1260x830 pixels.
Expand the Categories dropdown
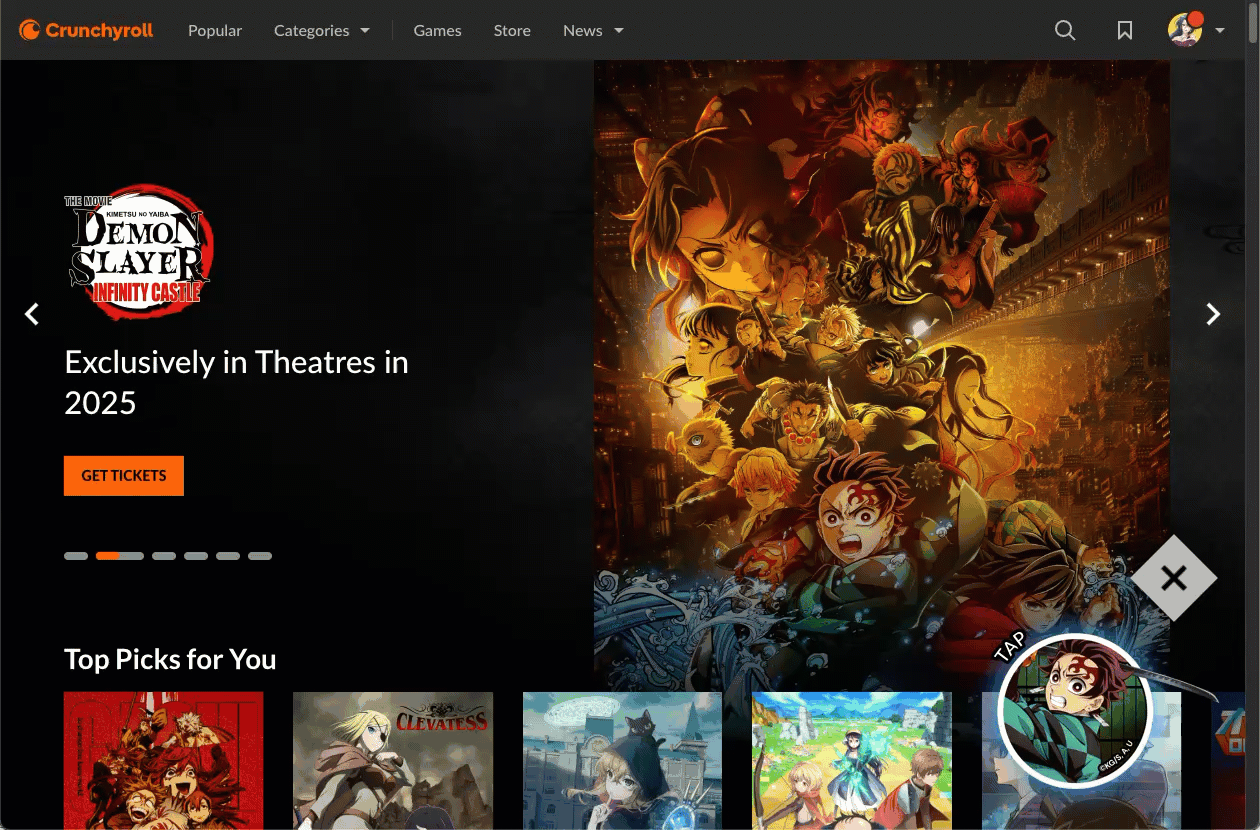point(322,30)
